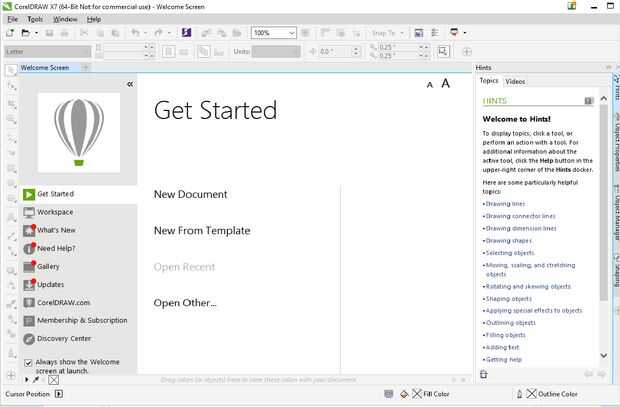Open the Gallery sidebar item
The width and height of the screenshot is (620, 407).
click(x=78, y=267)
